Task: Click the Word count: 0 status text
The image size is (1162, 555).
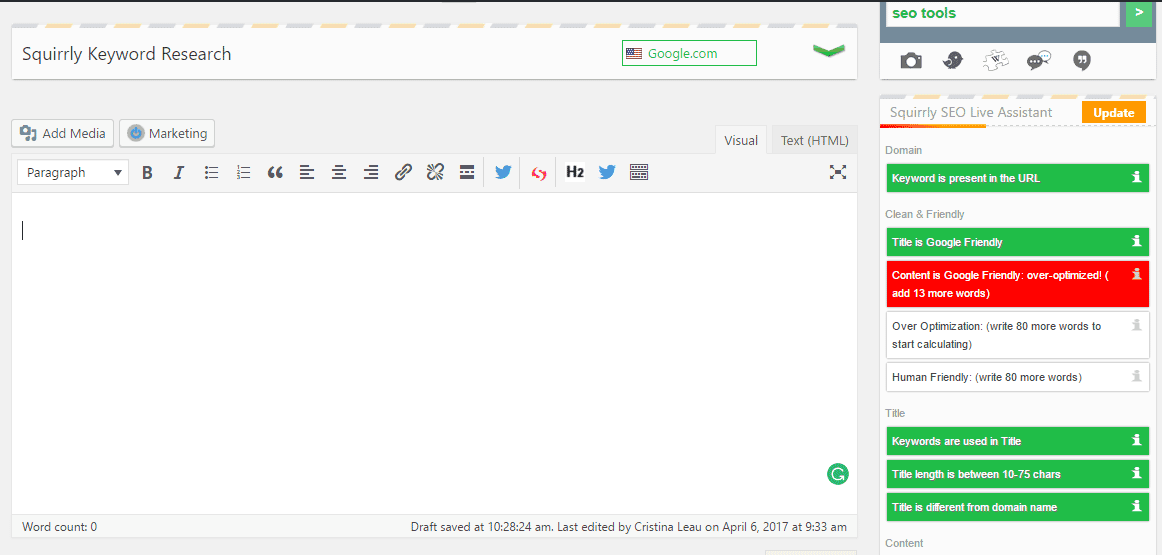Action: coord(59,527)
